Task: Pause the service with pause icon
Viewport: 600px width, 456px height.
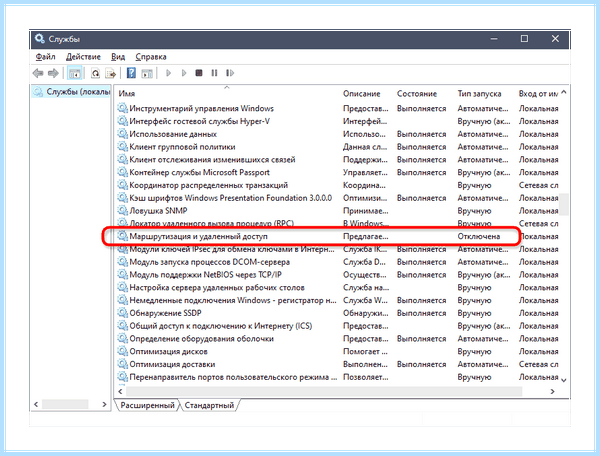Action: click(214, 73)
